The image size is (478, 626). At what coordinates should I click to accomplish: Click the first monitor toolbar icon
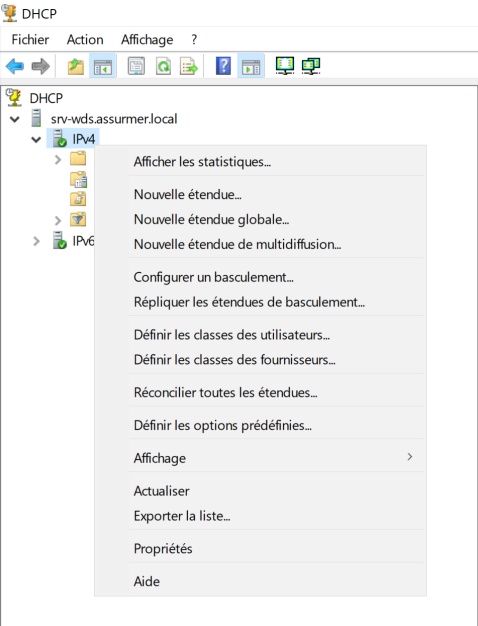click(x=285, y=65)
